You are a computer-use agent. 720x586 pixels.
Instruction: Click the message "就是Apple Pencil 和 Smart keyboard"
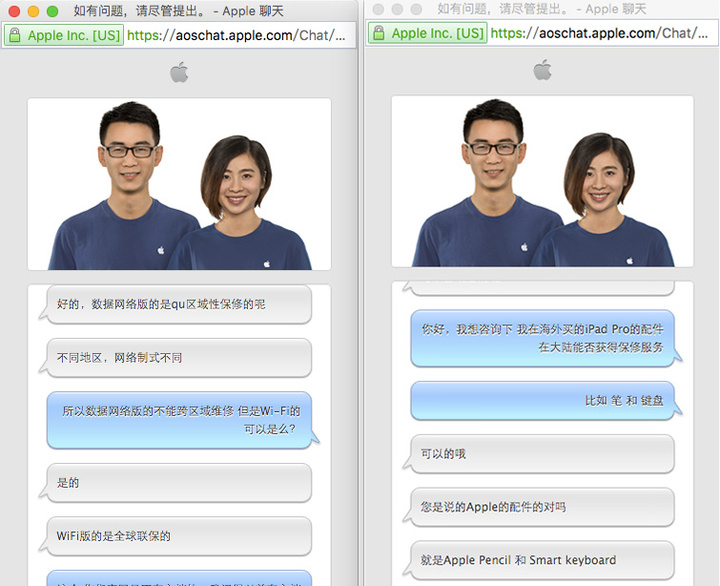pyautogui.click(x=542, y=560)
